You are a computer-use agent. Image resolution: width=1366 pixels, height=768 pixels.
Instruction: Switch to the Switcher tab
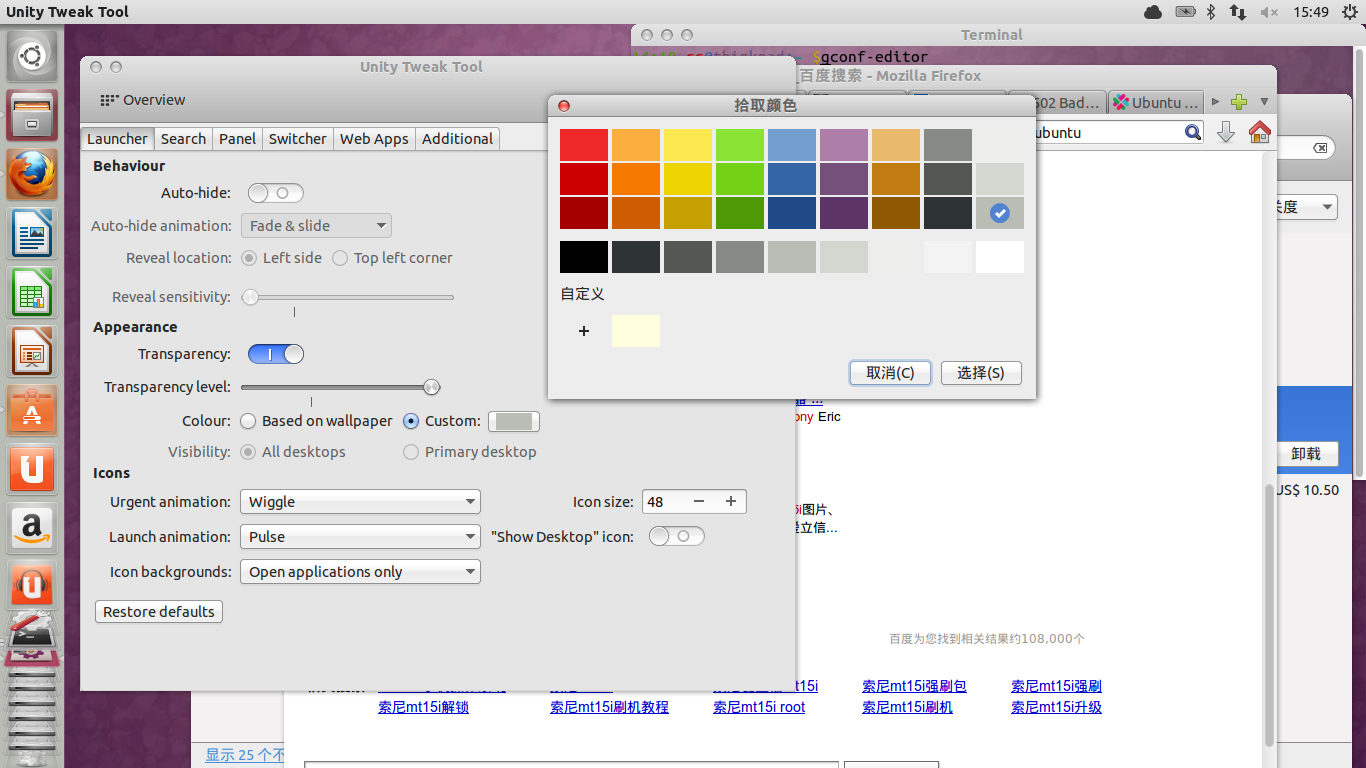point(297,139)
